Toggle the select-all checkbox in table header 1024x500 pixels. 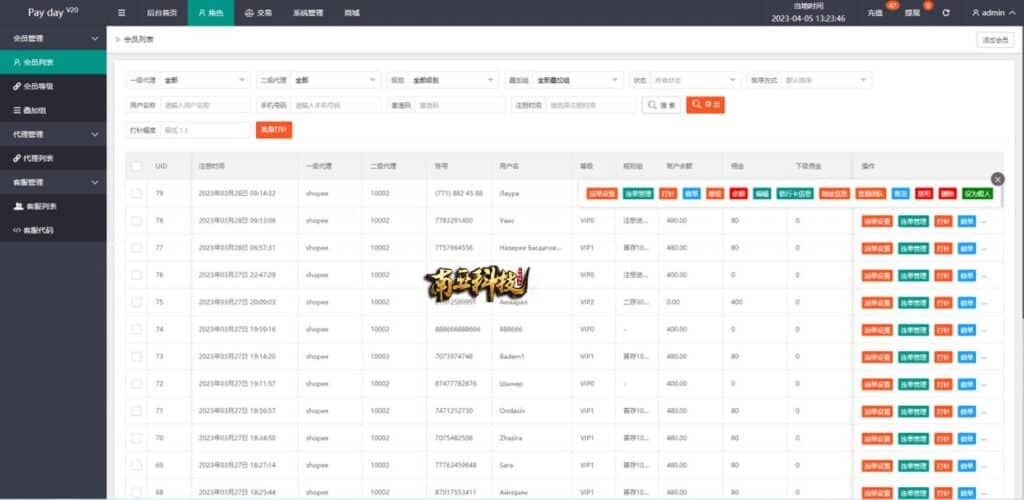[136, 165]
